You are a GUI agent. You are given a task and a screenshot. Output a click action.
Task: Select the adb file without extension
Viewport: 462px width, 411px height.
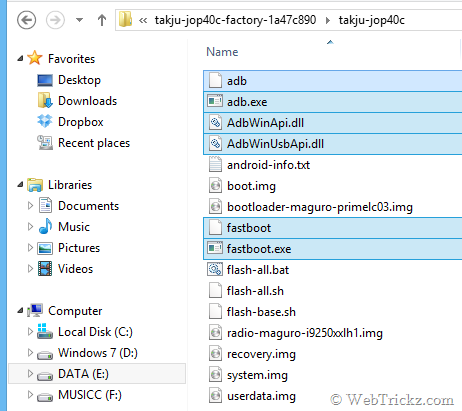333,81
